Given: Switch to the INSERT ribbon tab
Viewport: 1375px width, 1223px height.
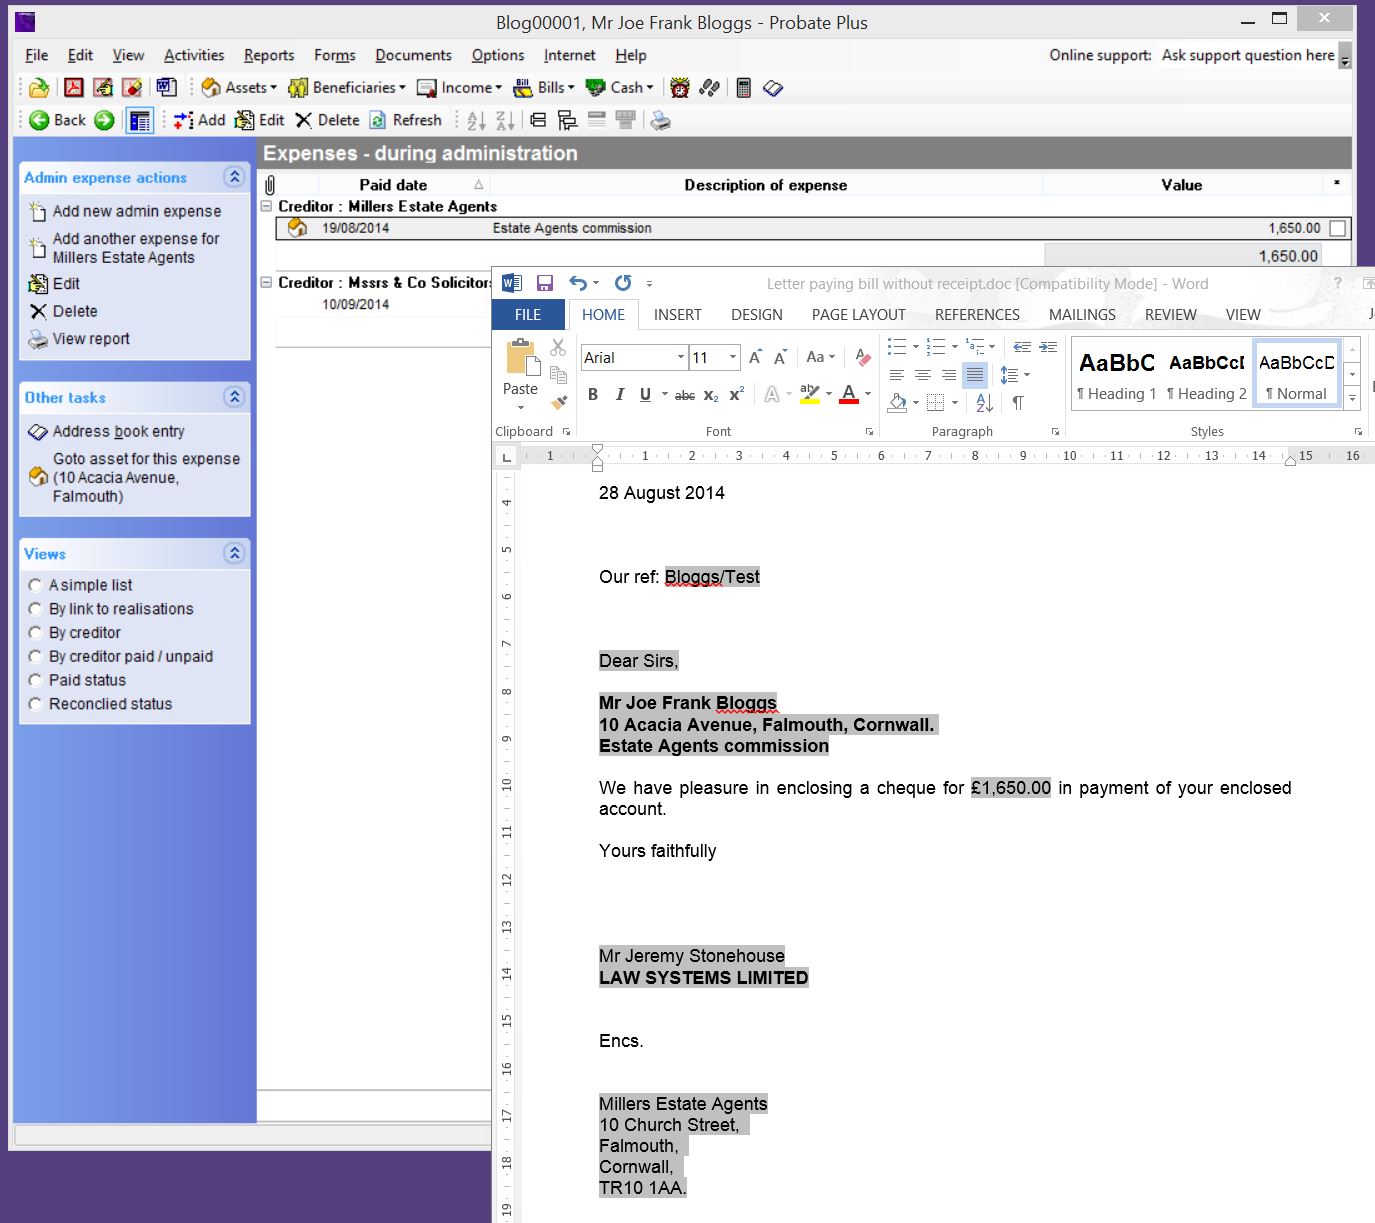Looking at the screenshot, I should click(x=678, y=314).
